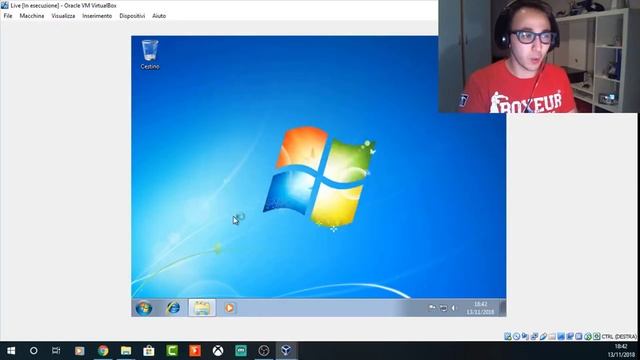
Task: Open Cortana search circle on host taskbar
Action: (33, 351)
